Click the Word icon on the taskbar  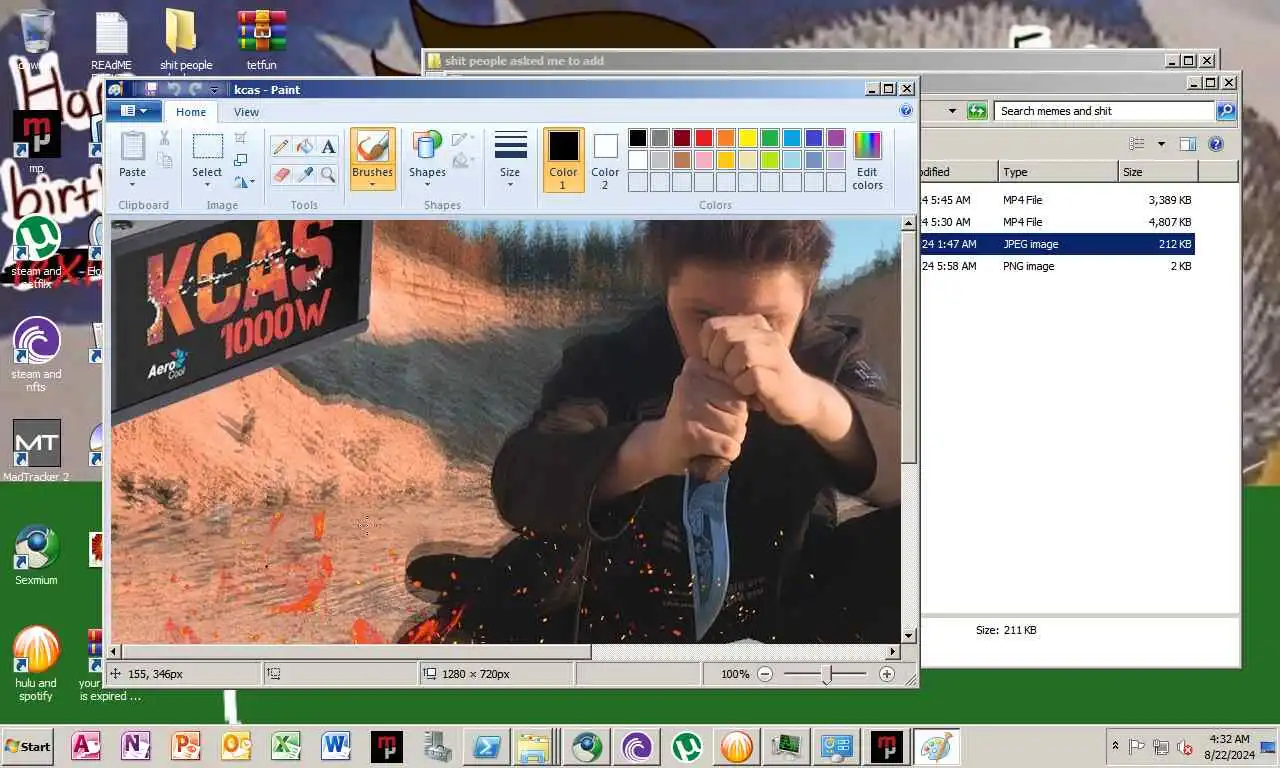[x=336, y=746]
